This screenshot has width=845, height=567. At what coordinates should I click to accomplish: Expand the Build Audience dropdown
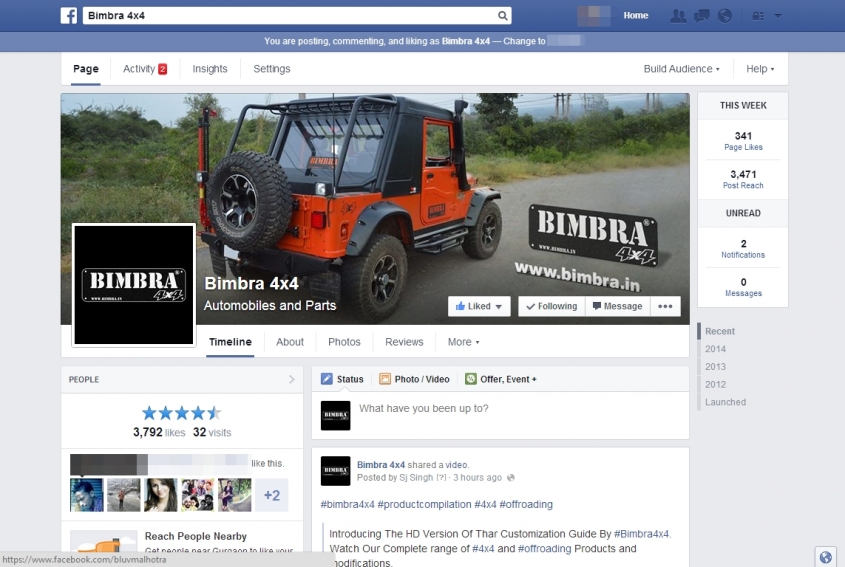point(681,69)
